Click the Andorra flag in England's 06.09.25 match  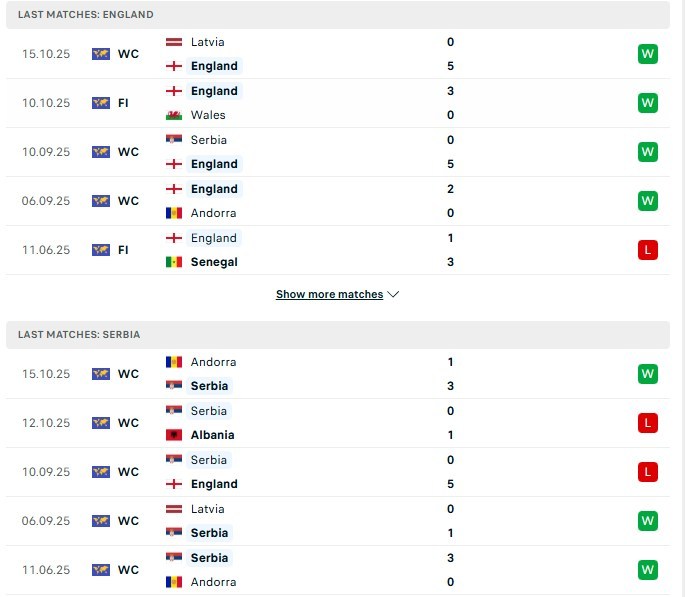[173, 213]
